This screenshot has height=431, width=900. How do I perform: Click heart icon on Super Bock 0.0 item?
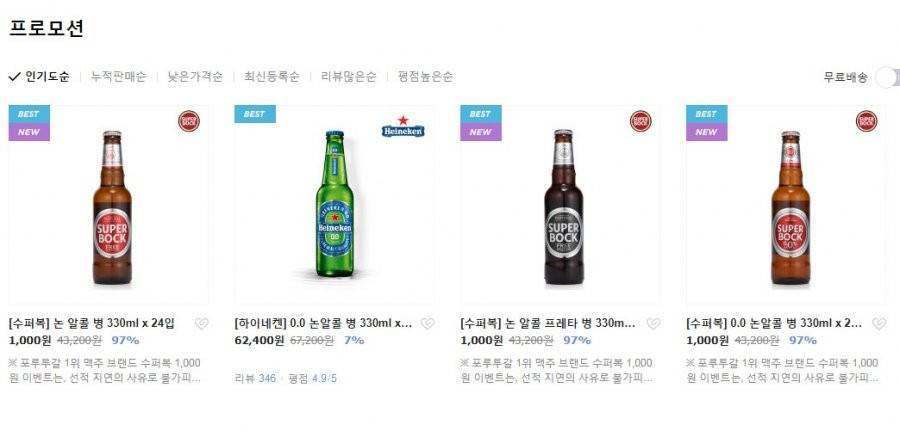coord(879,324)
